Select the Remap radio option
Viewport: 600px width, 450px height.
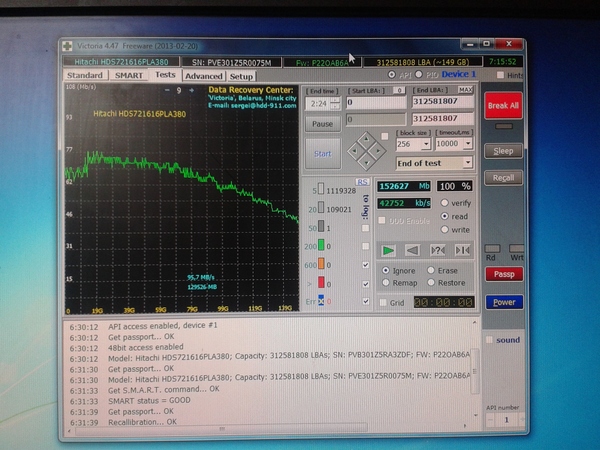[386, 282]
